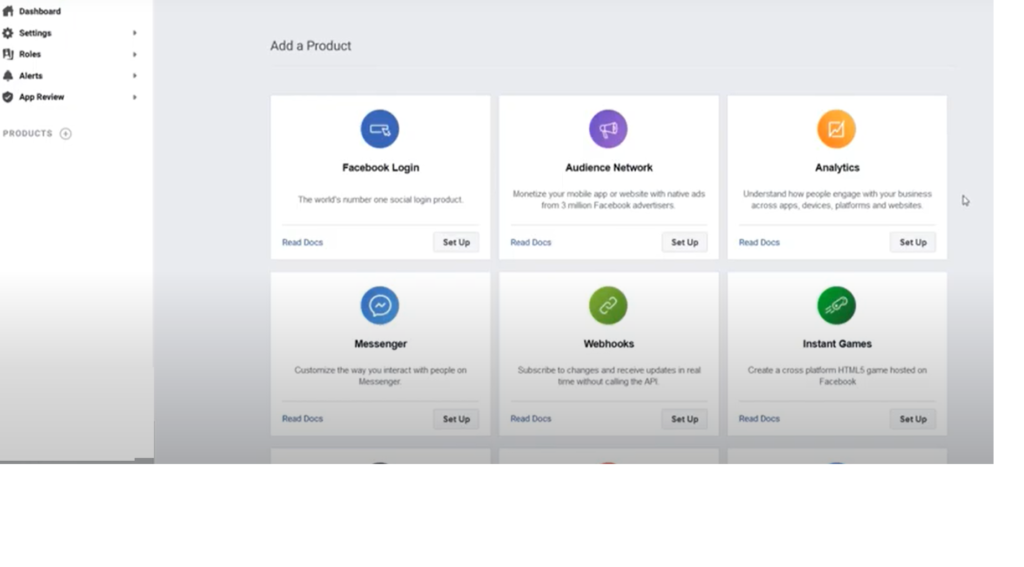Click the Facebook Login product icon
1024x567 pixels.
tap(379, 129)
